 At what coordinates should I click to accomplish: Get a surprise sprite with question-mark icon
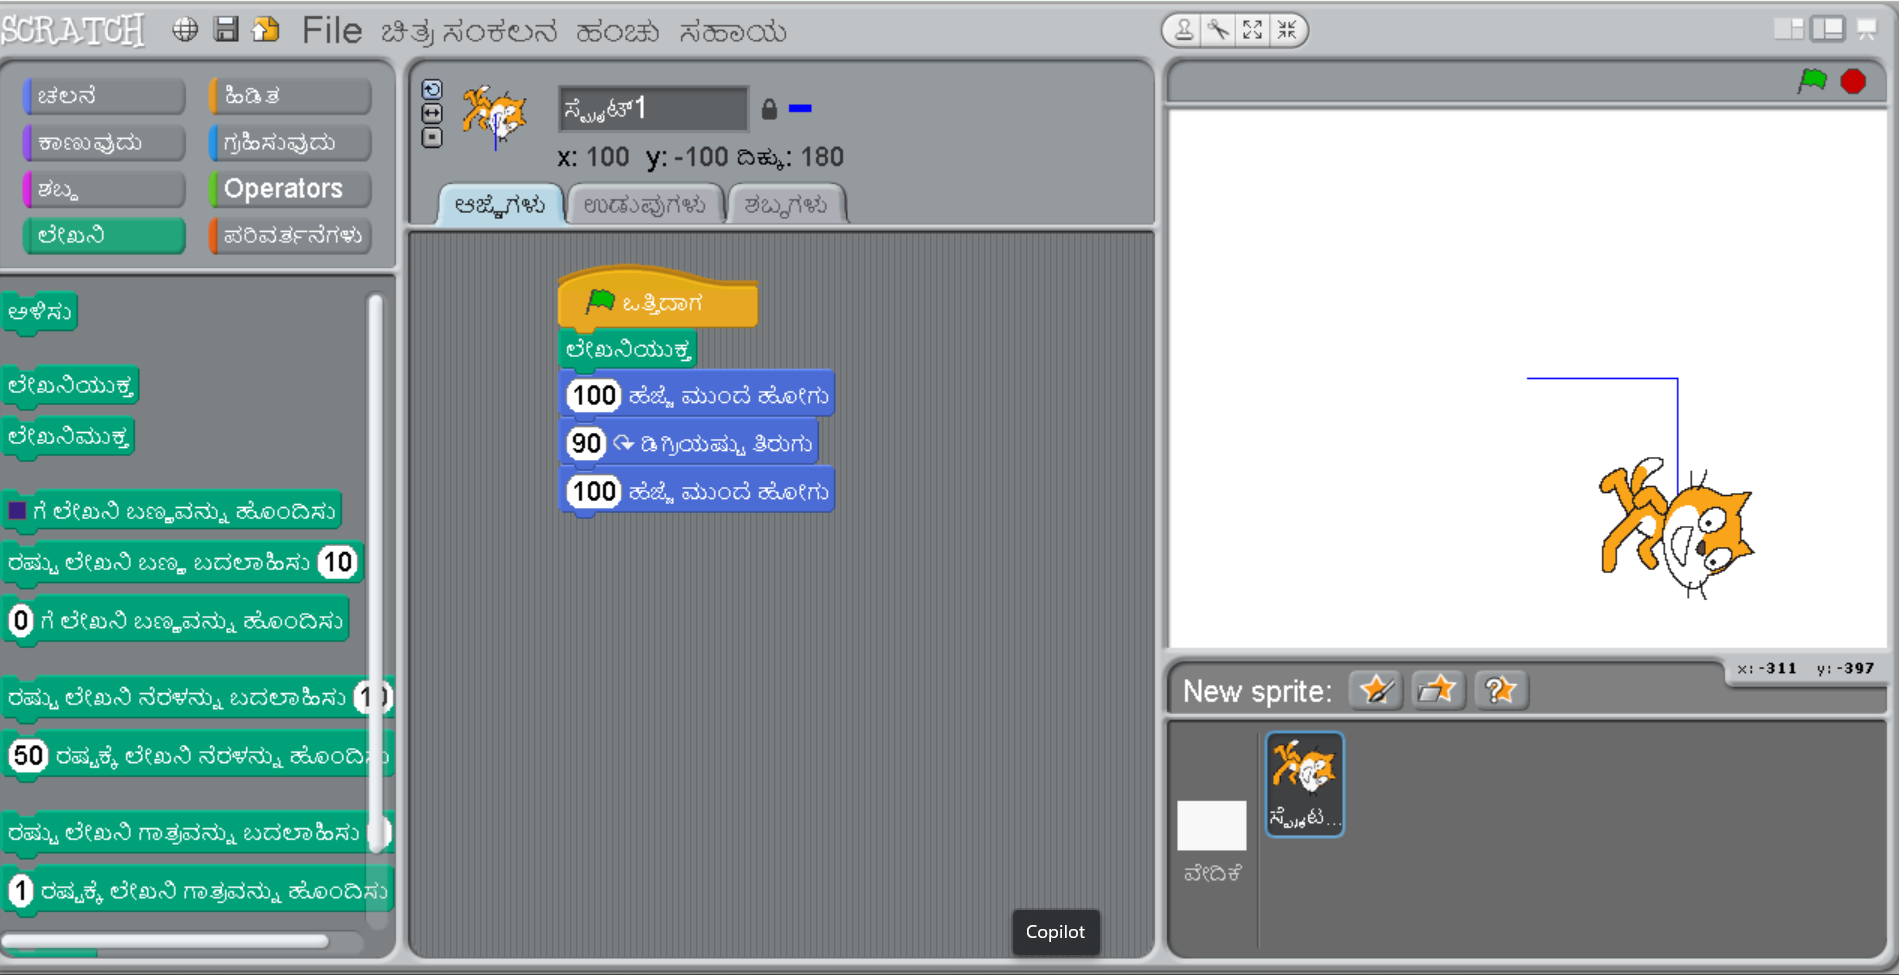pyautogui.click(x=1500, y=690)
